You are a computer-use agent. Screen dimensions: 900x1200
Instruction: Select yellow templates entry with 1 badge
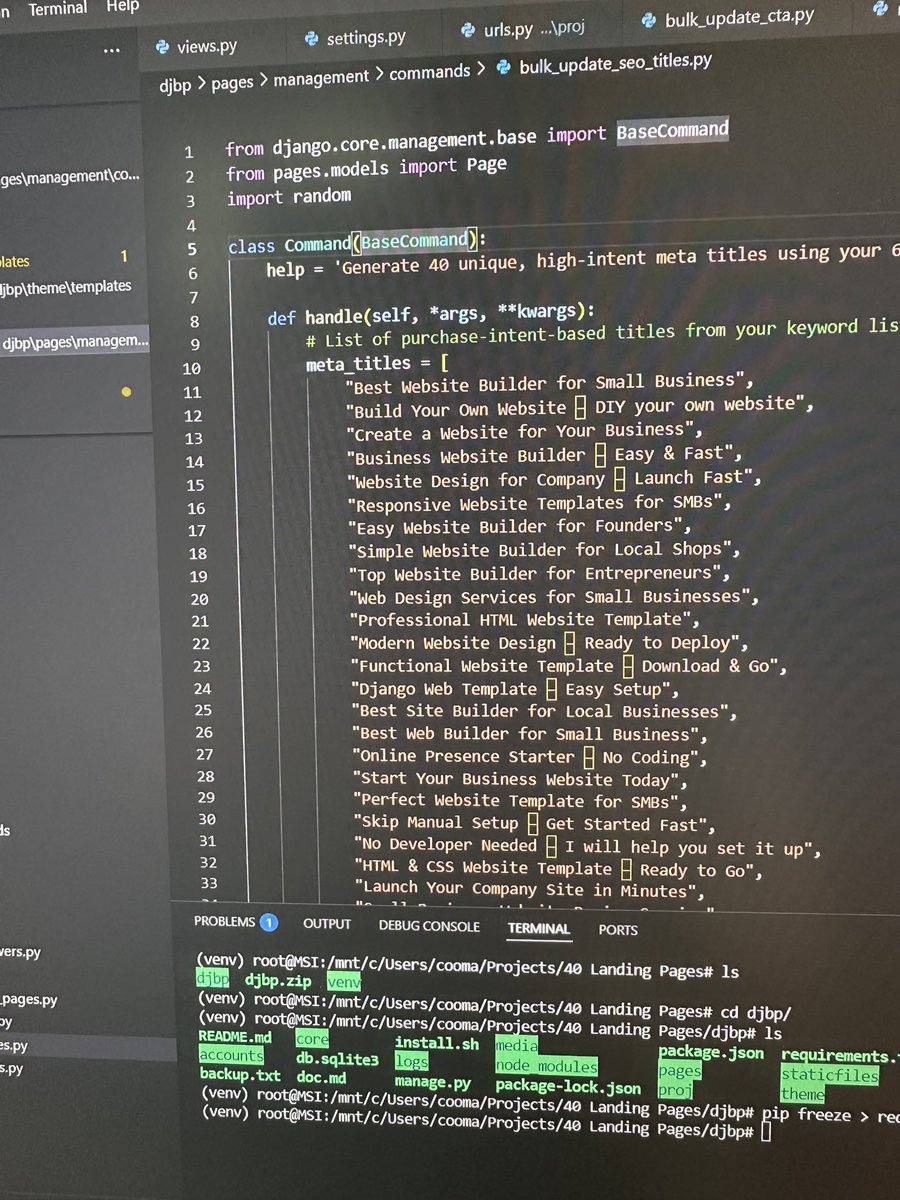tap(65, 260)
